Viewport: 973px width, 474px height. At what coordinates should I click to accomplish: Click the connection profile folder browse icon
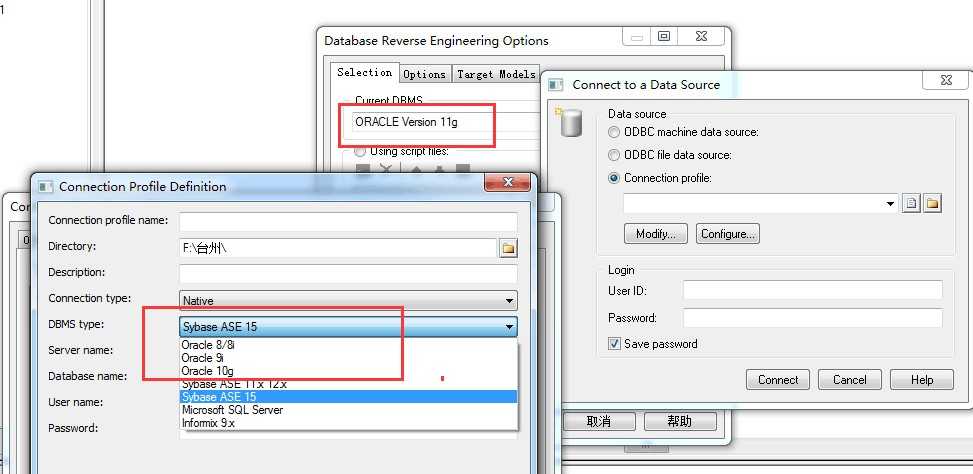point(932,203)
